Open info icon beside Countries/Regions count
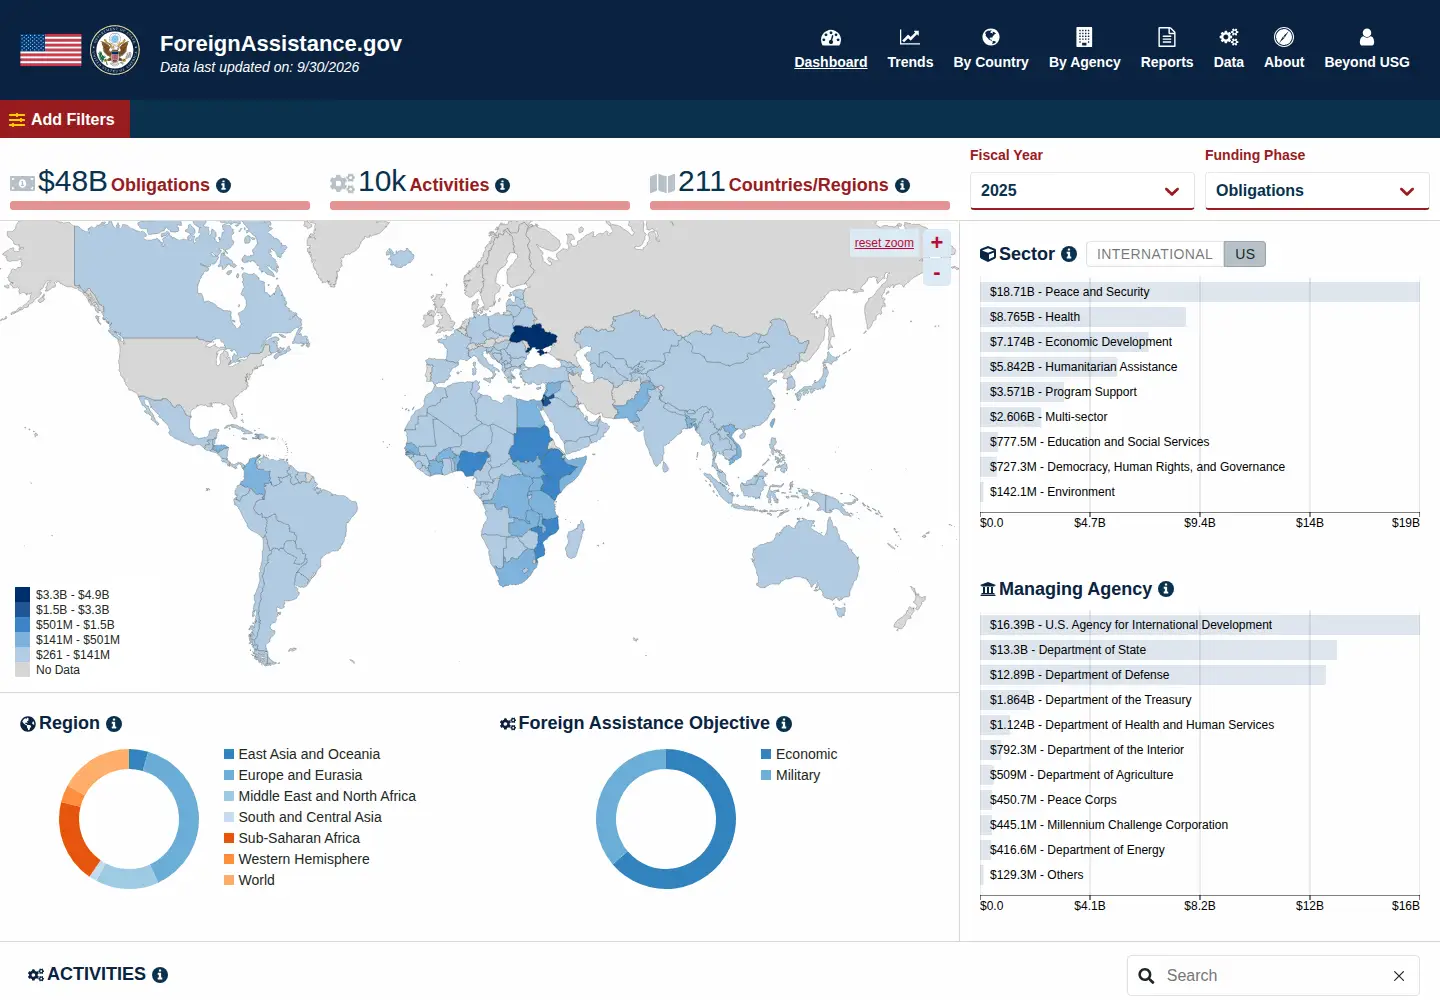 [x=902, y=186]
